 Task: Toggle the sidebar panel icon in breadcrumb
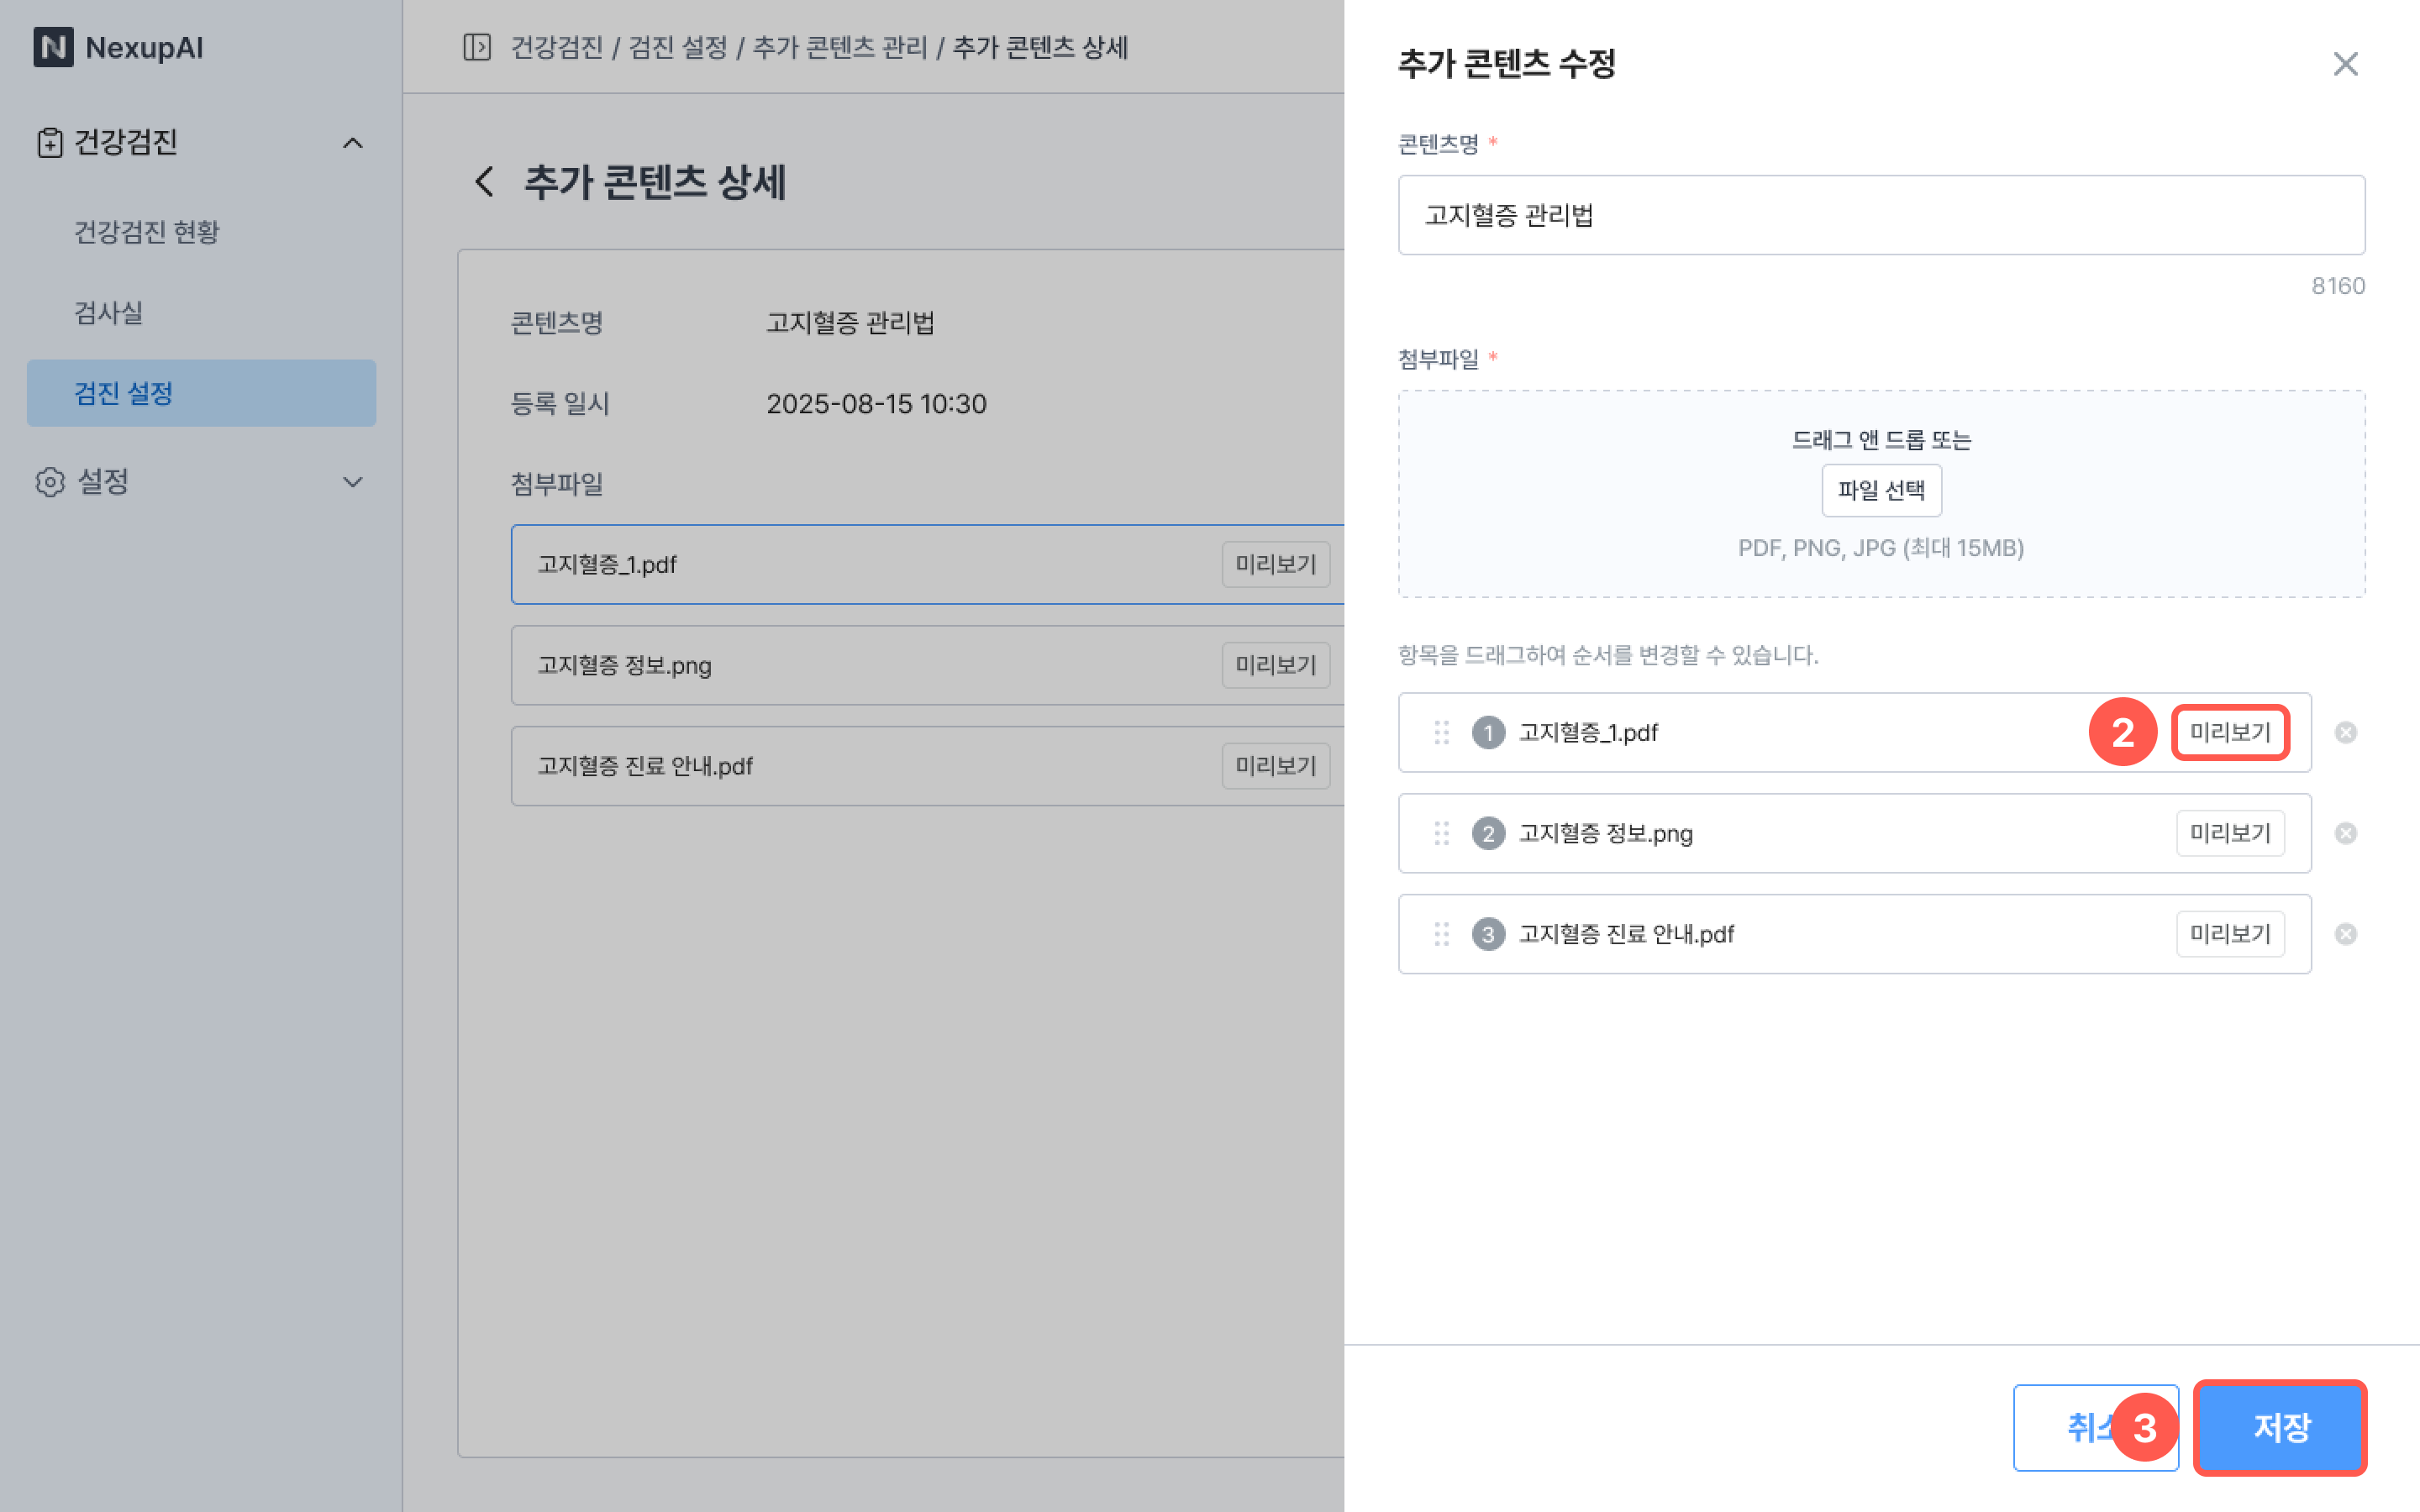477,47
